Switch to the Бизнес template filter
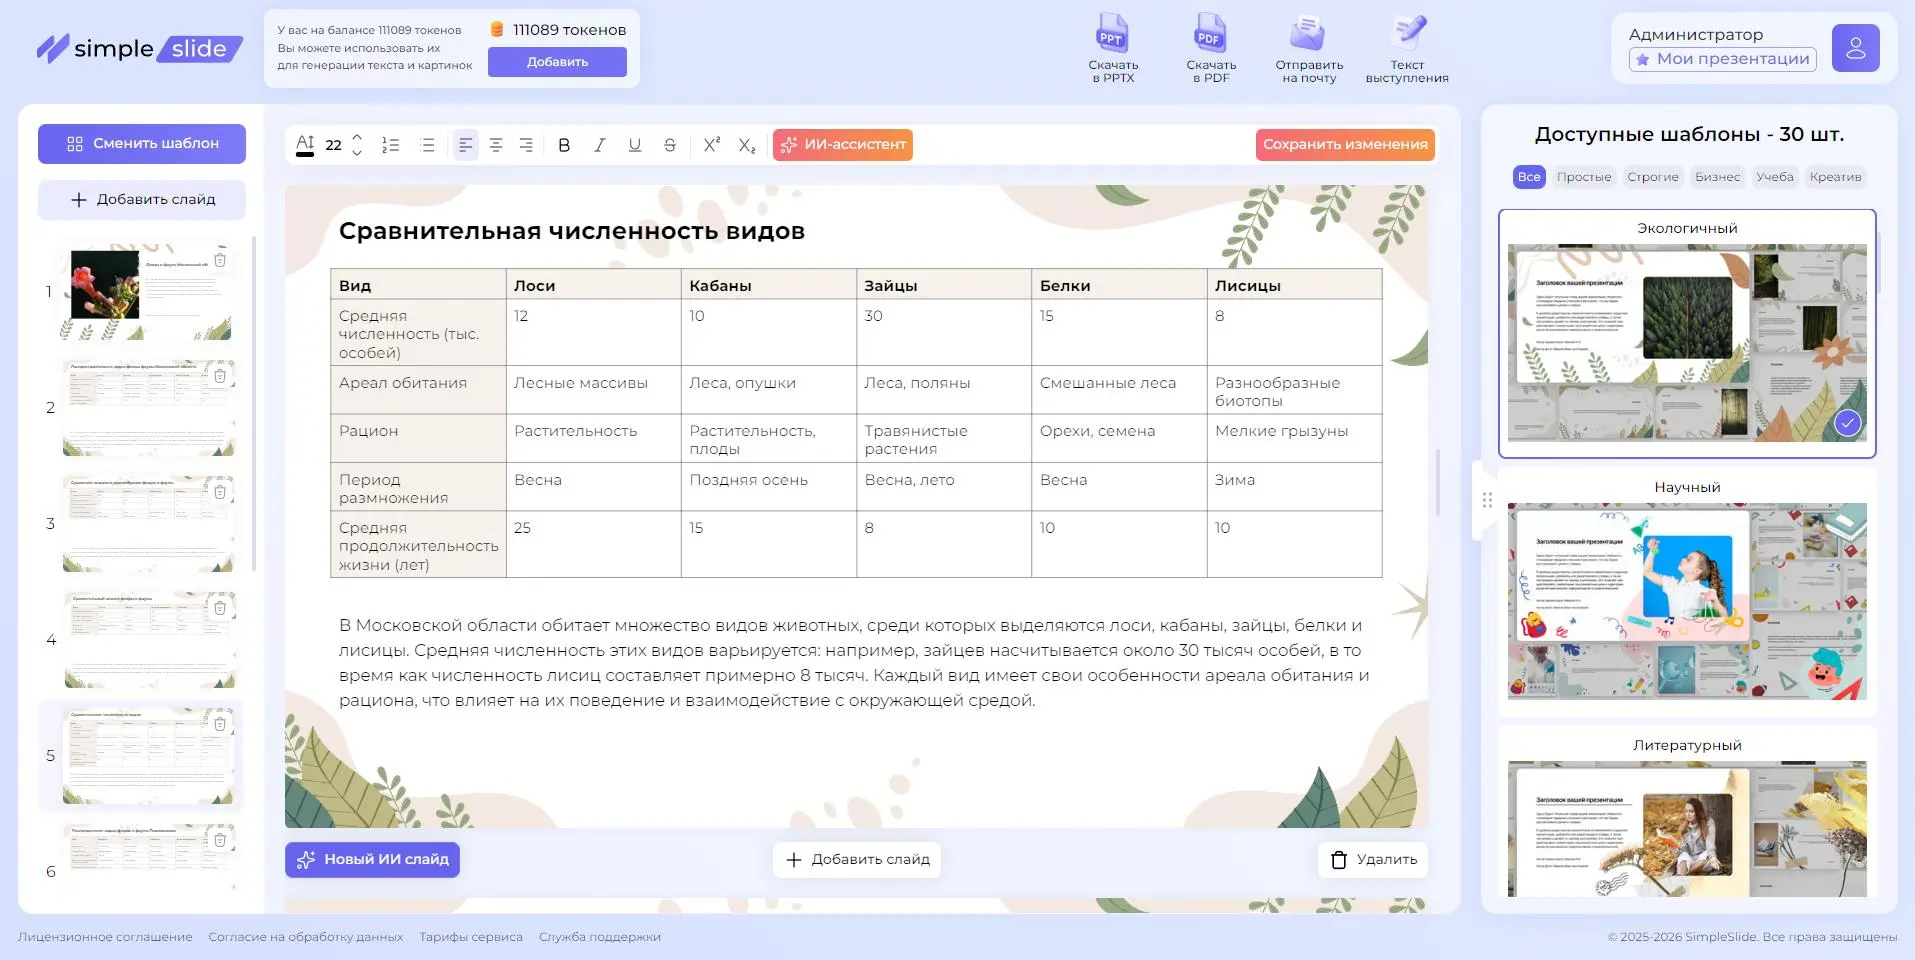This screenshot has height=960, width=1915. tap(1717, 177)
